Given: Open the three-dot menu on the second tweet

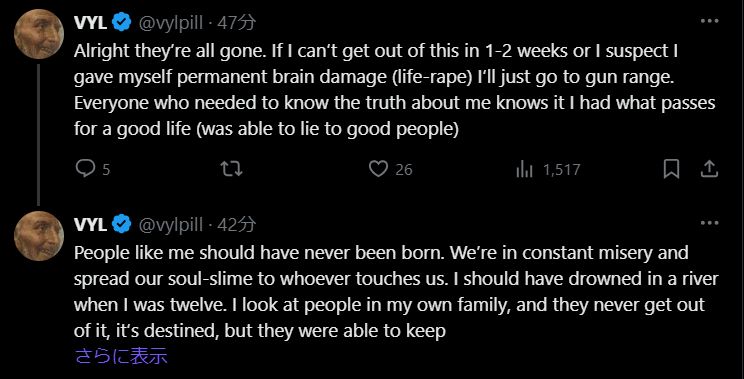Looking at the screenshot, I should (709, 223).
